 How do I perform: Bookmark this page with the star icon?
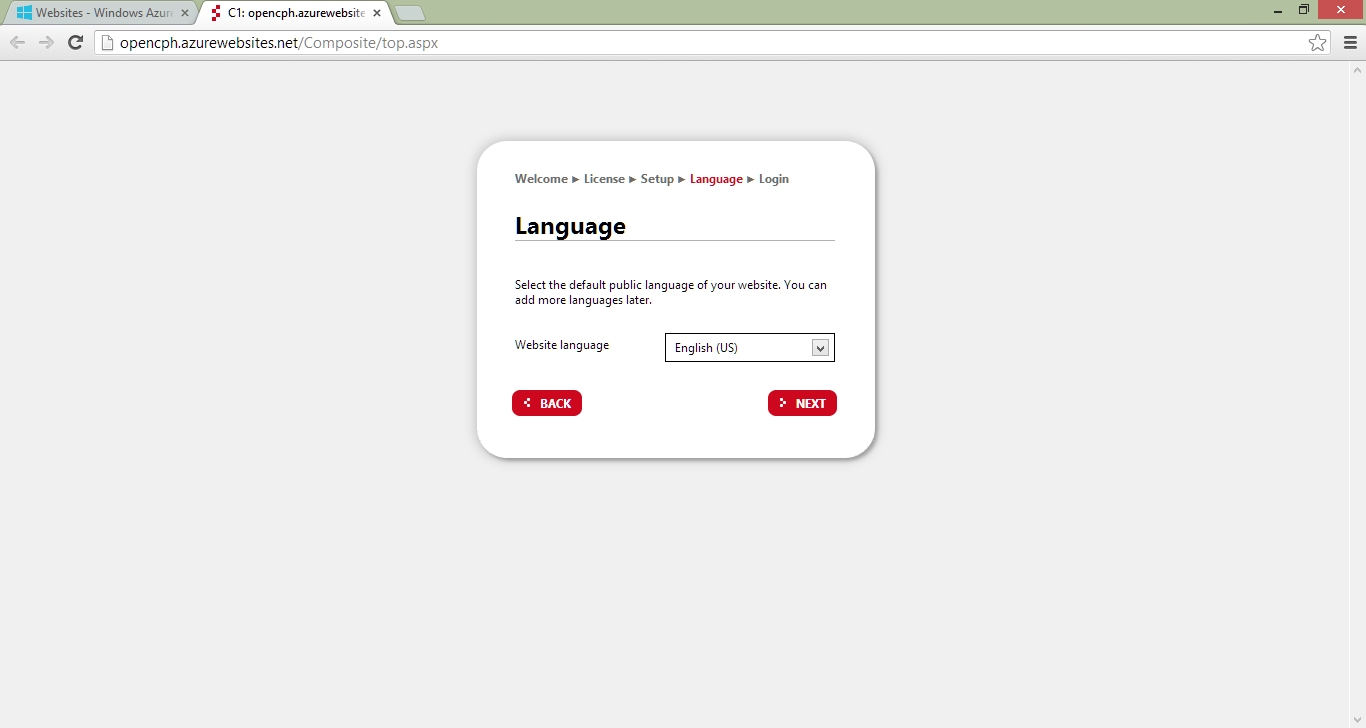pos(1317,43)
